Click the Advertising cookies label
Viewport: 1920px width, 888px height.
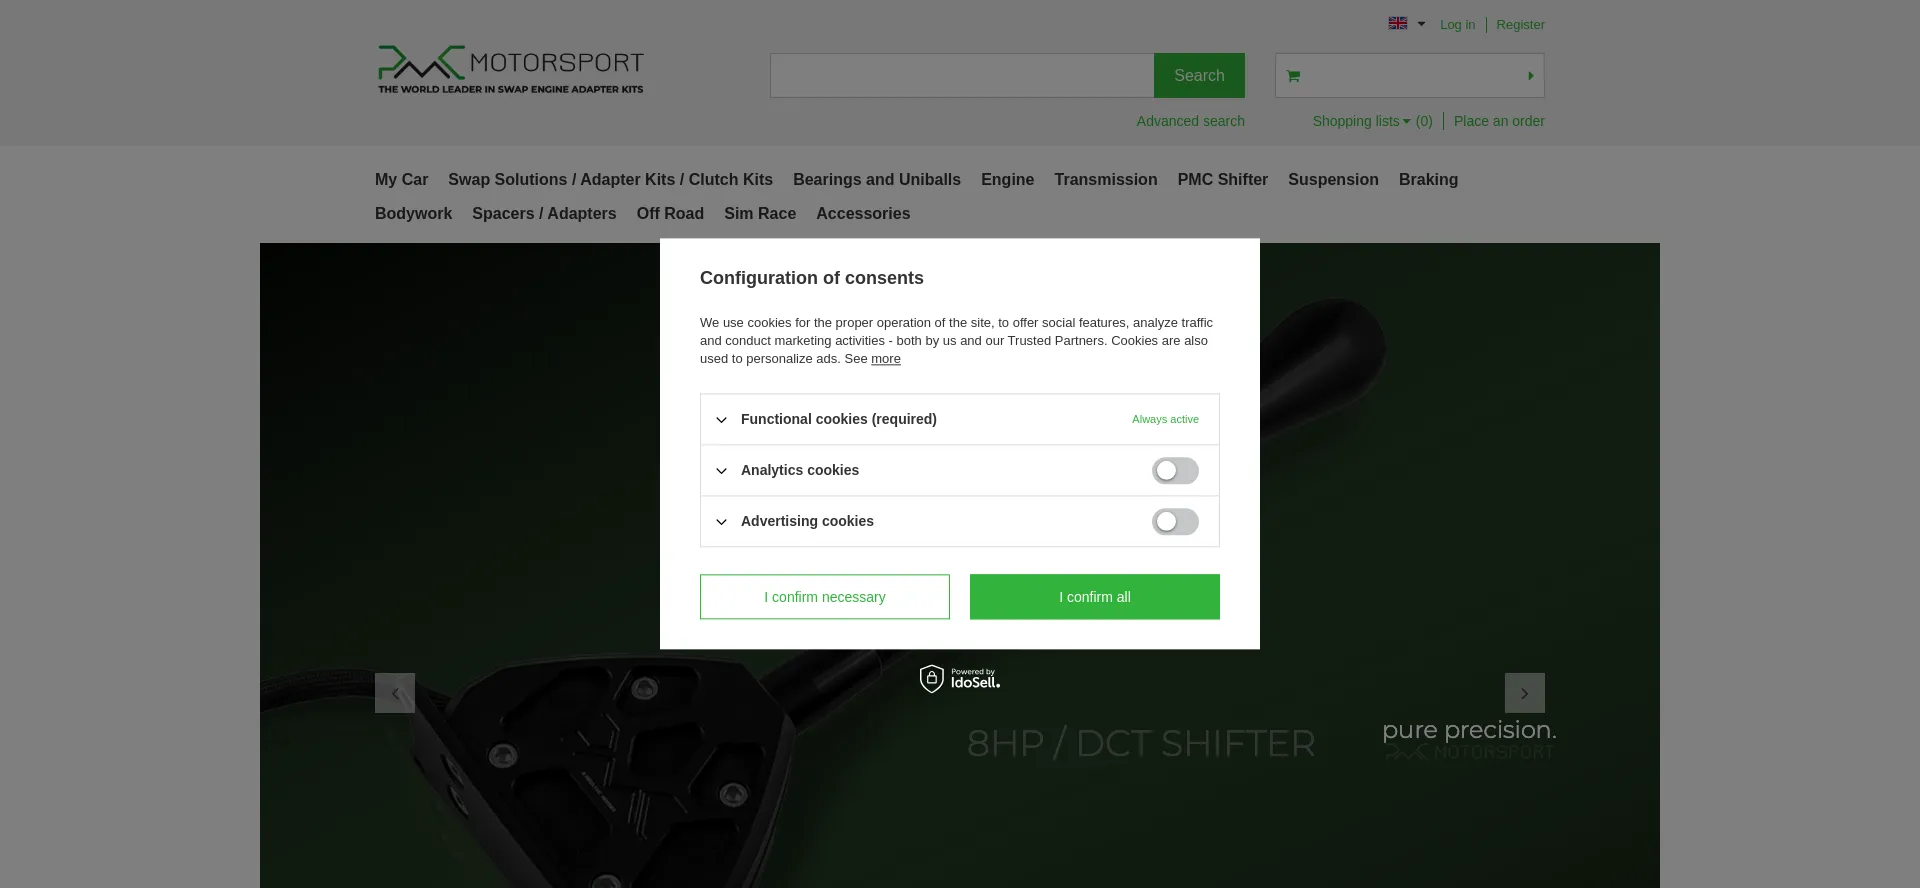[807, 521]
